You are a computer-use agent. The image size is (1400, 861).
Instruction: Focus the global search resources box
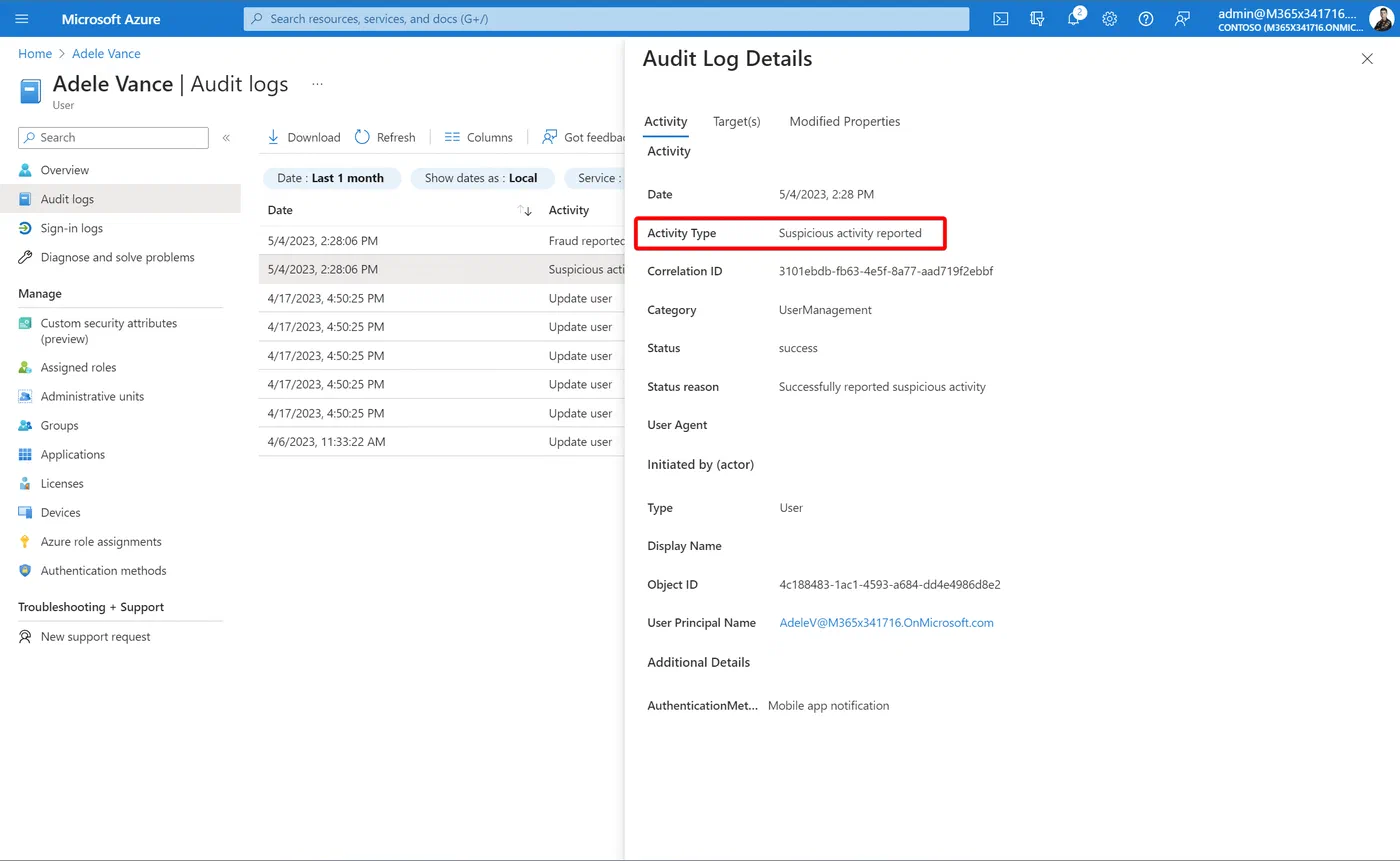606,19
